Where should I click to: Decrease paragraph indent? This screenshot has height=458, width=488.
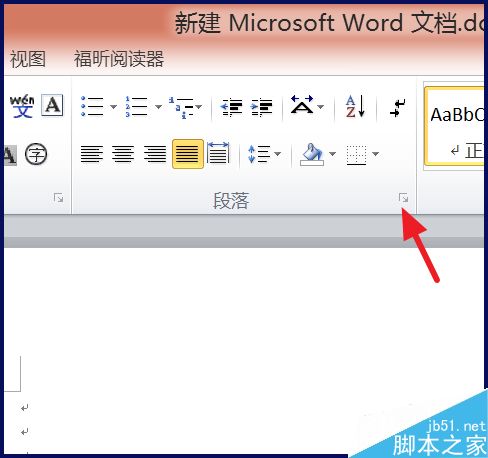[x=232, y=107]
